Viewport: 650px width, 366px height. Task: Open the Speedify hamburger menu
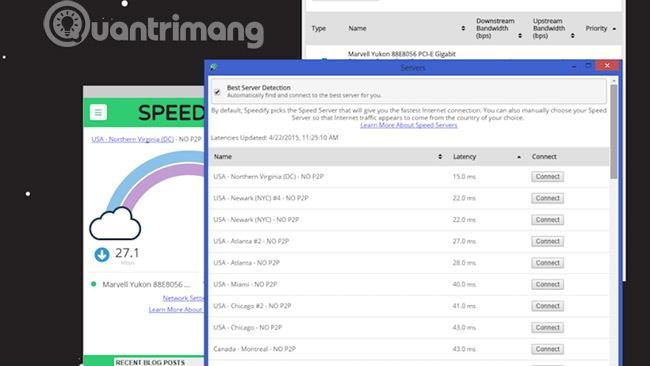[x=98, y=112]
